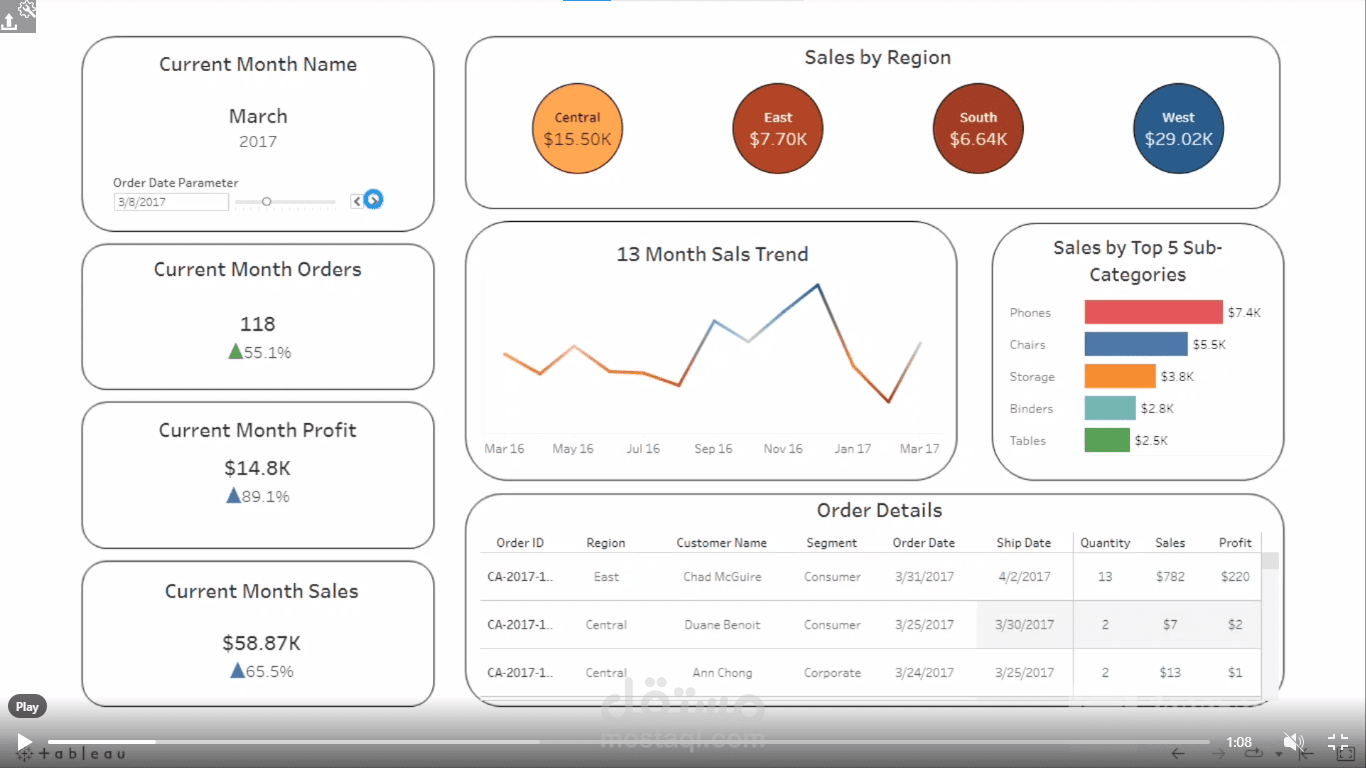Select the East region circle
This screenshot has height=768, width=1366.
[778, 130]
